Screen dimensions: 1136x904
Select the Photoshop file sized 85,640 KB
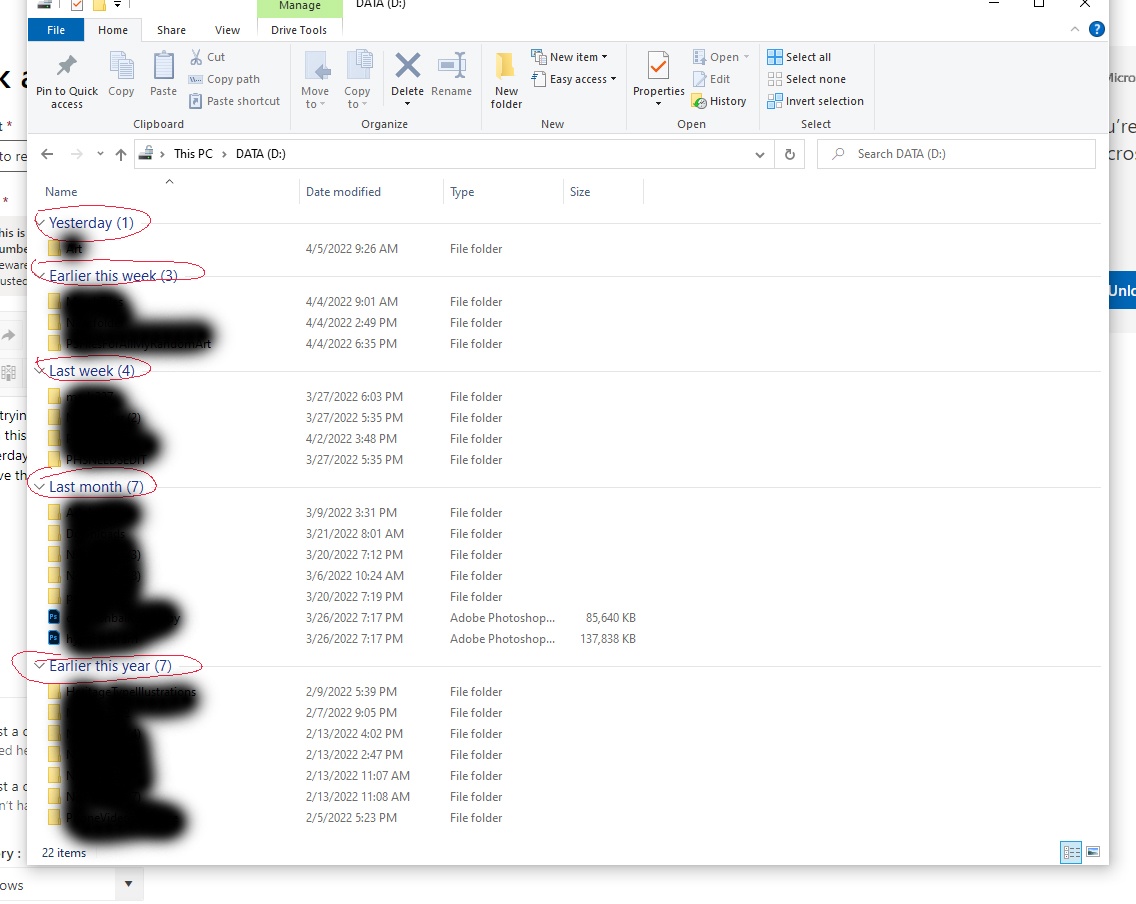coord(341,618)
